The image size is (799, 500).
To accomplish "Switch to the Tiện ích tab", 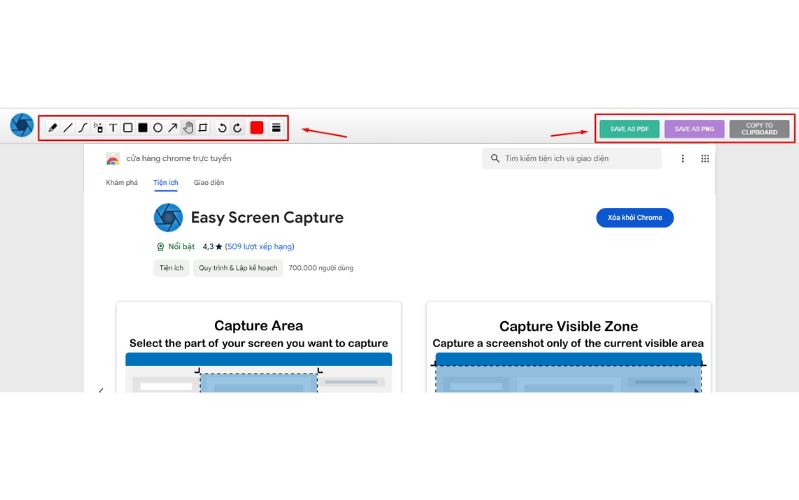I will pyautogui.click(x=166, y=182).
